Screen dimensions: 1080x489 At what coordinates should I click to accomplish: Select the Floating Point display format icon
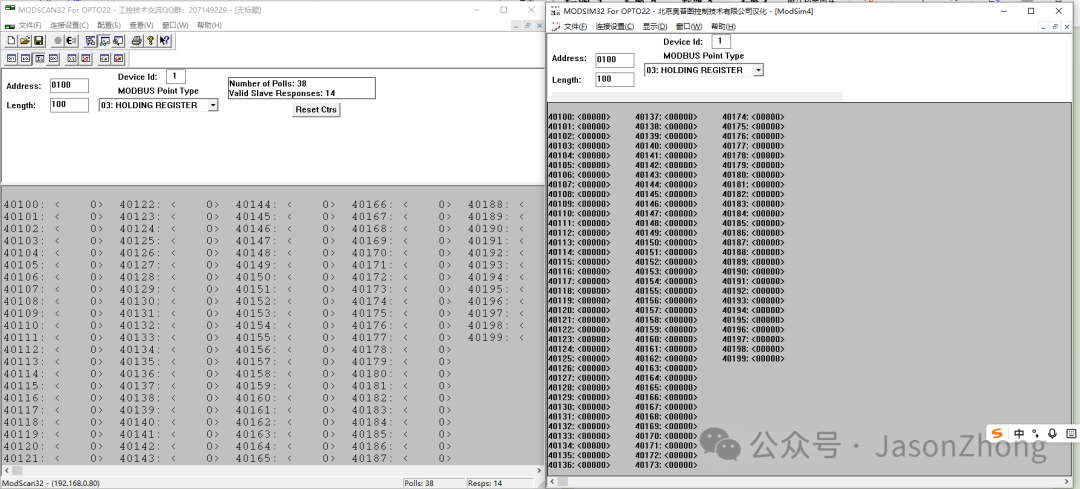pos(72,59)
